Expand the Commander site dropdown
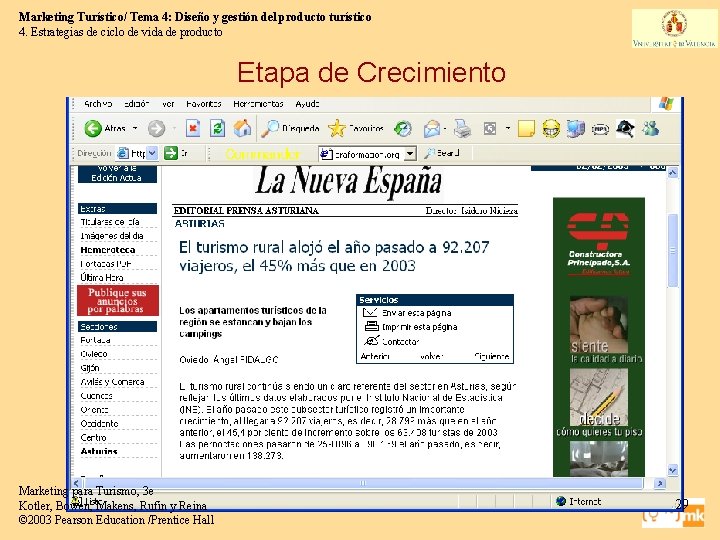 click(410, 154)
